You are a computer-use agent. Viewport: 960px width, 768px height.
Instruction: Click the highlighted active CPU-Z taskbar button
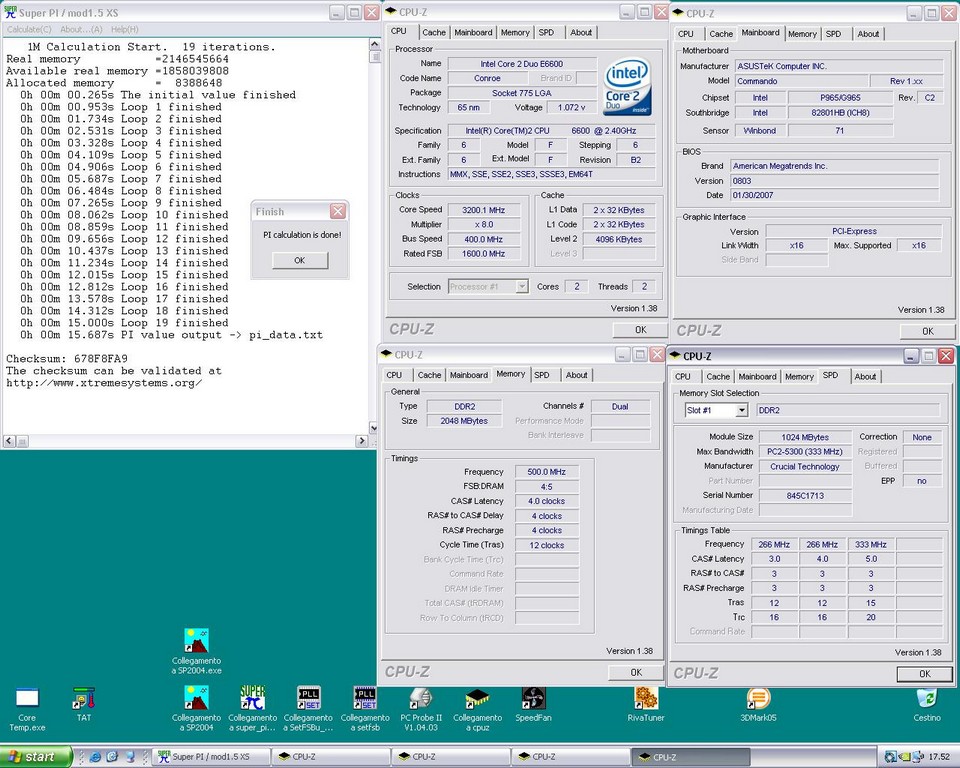[x=691, y=757]
